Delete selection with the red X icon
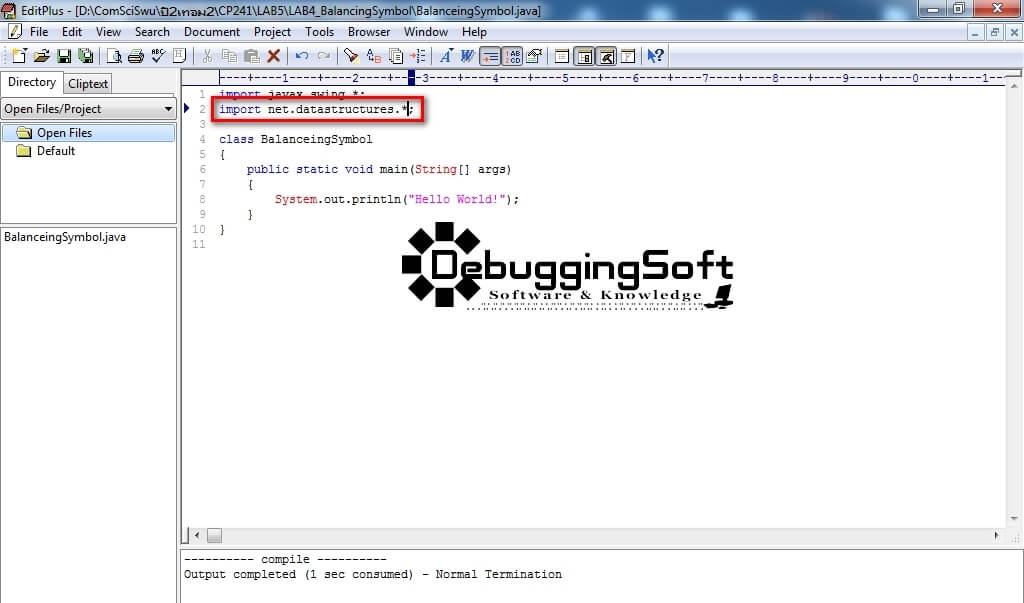The width and height of the screenshot is (1024, 603). click(274, 56)
